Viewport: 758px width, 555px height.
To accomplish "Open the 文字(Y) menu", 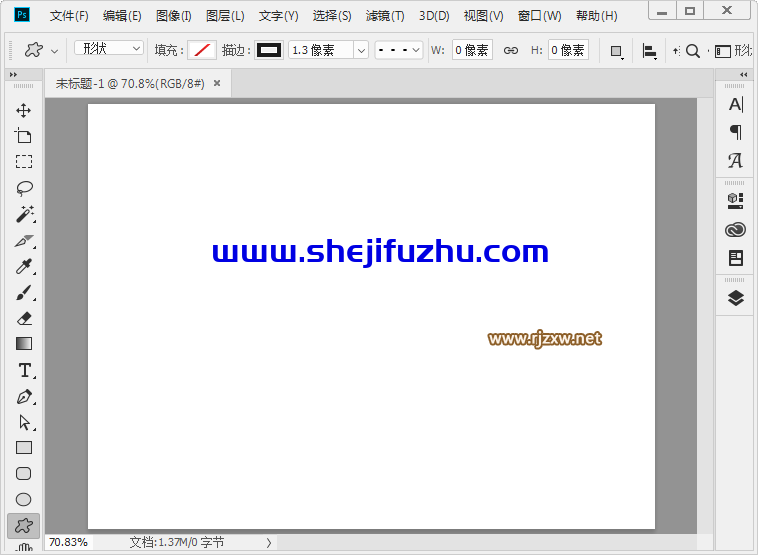I will (278, 16).
